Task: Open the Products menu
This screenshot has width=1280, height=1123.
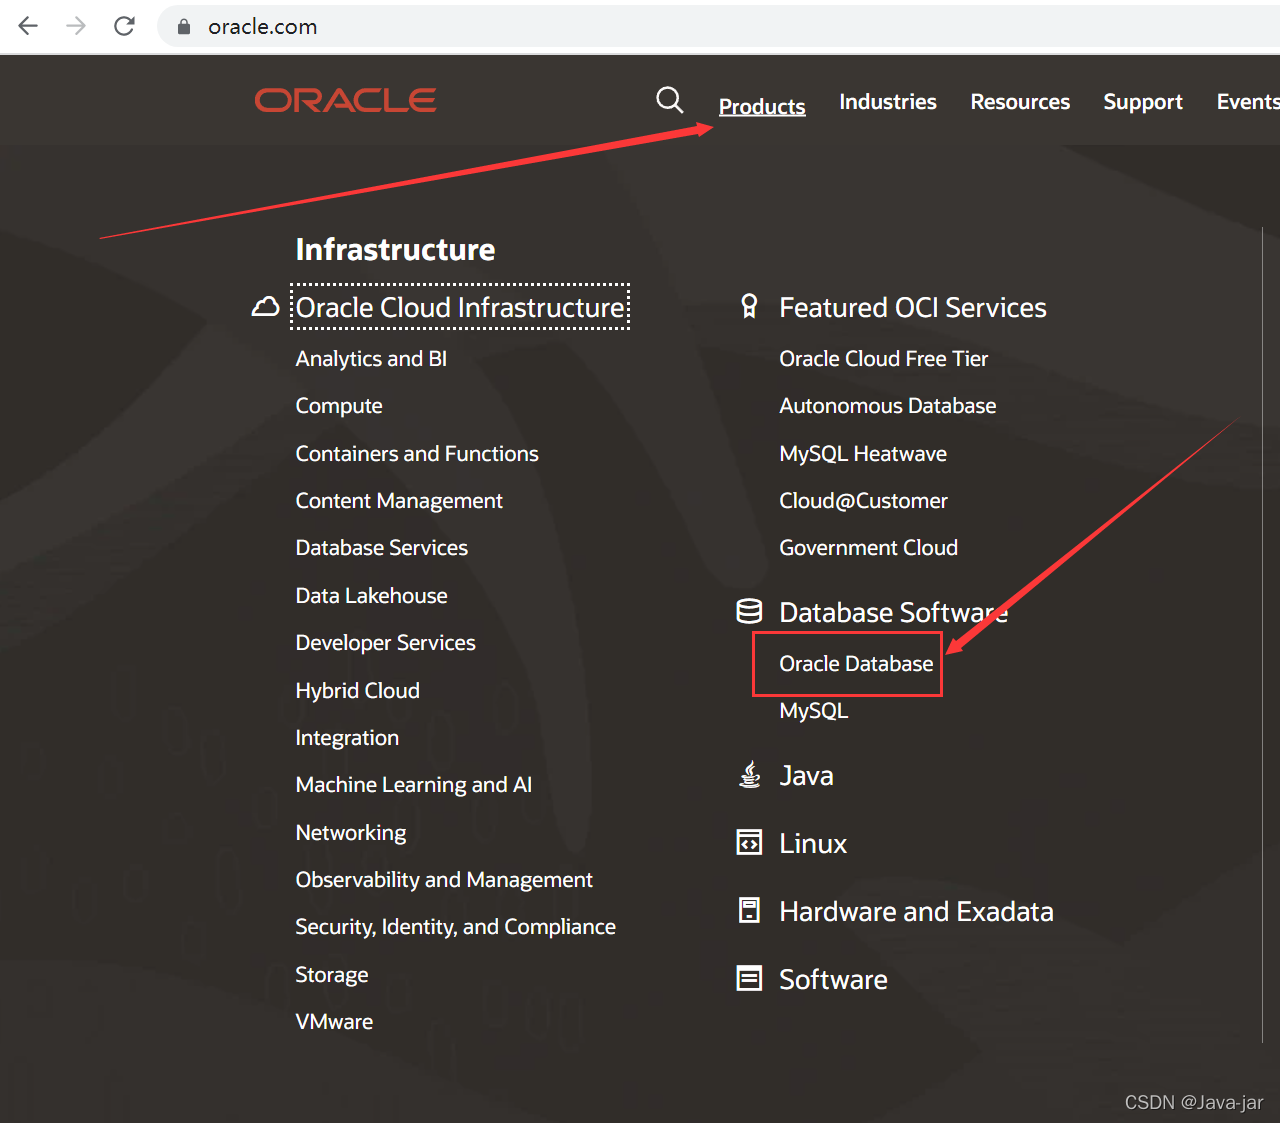Action: [x=762, y=105]
